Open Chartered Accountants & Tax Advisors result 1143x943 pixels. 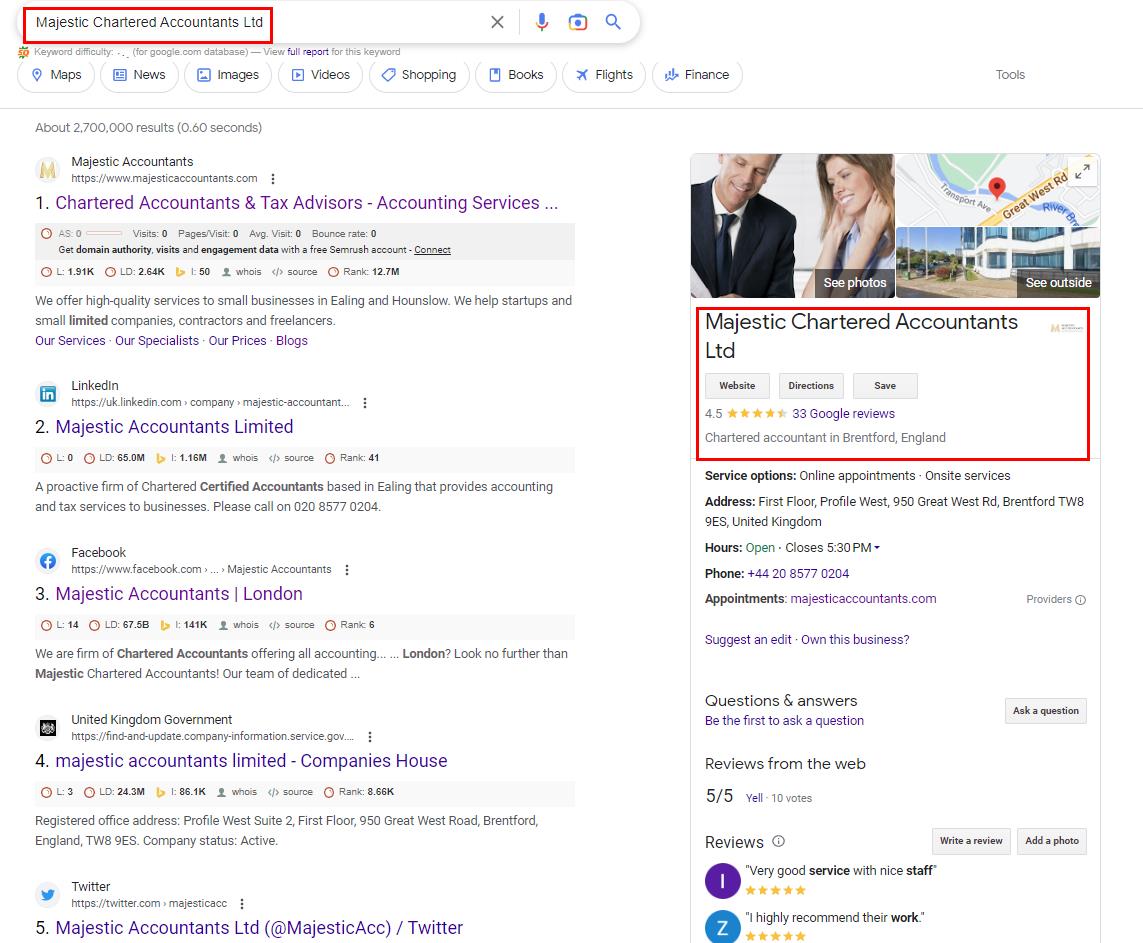(x=307, y=203)
